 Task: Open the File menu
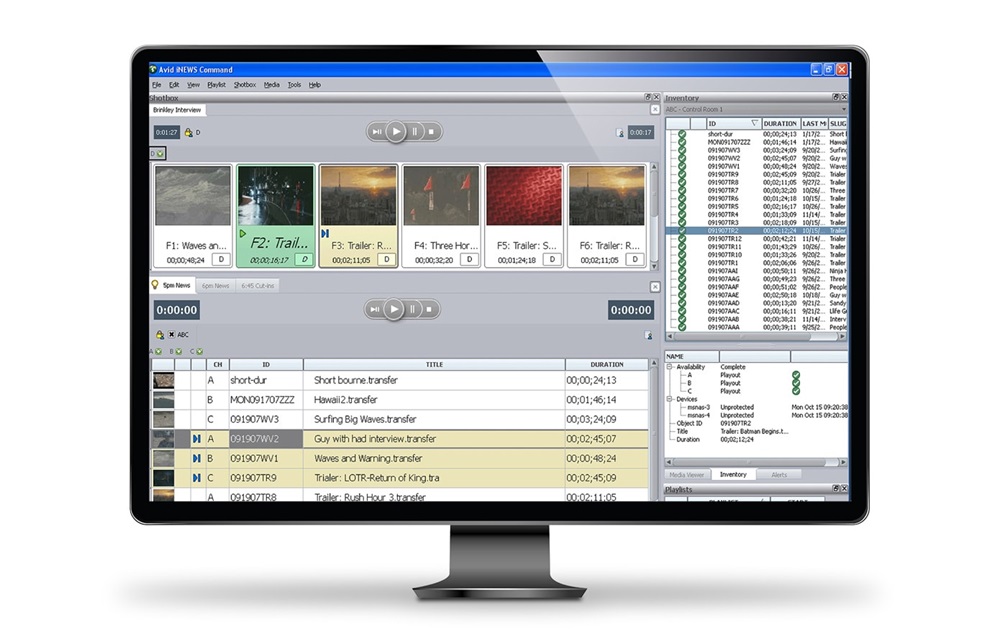[157, 85]
